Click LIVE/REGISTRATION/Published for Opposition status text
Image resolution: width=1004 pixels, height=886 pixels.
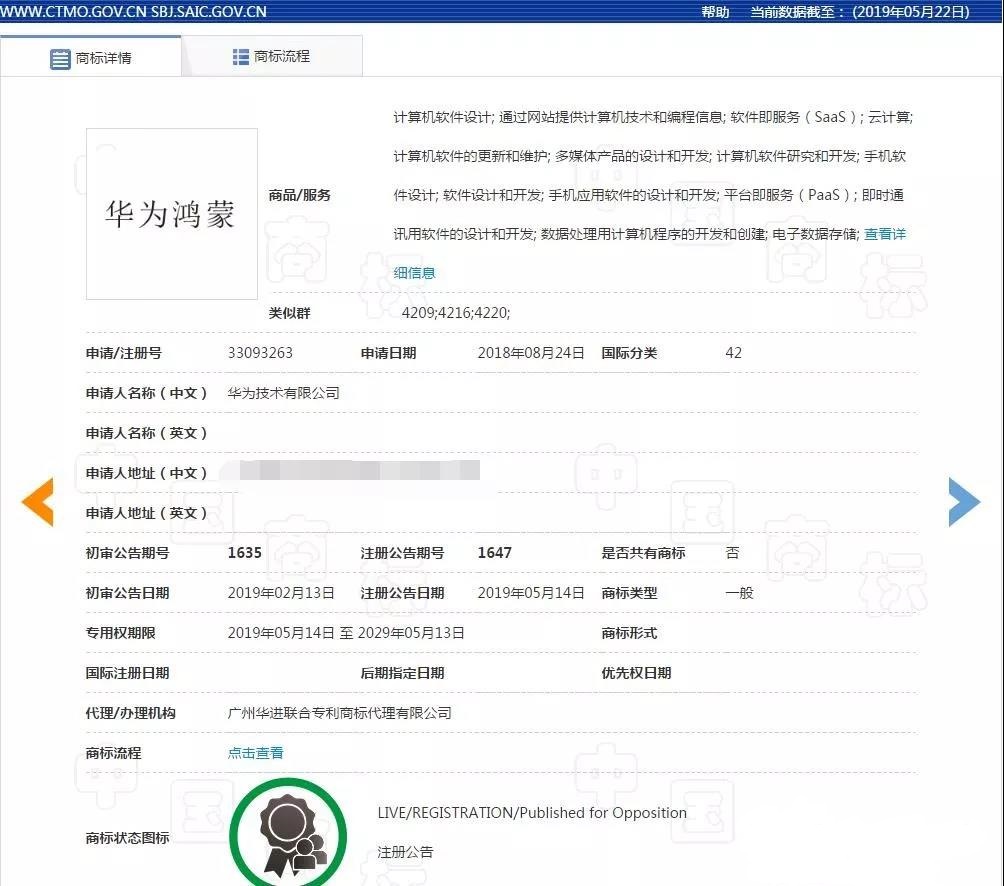pyautogui.click(x=531, y=813)
